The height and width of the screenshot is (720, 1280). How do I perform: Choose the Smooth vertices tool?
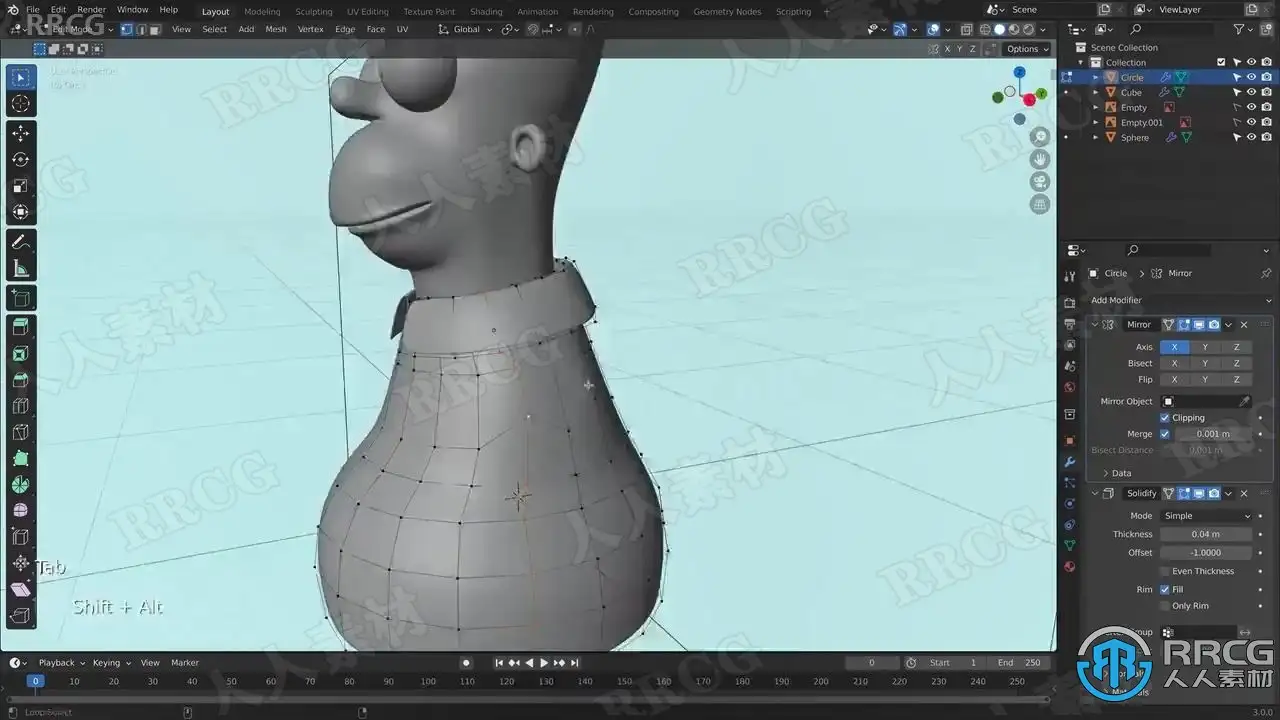[21, 511]
